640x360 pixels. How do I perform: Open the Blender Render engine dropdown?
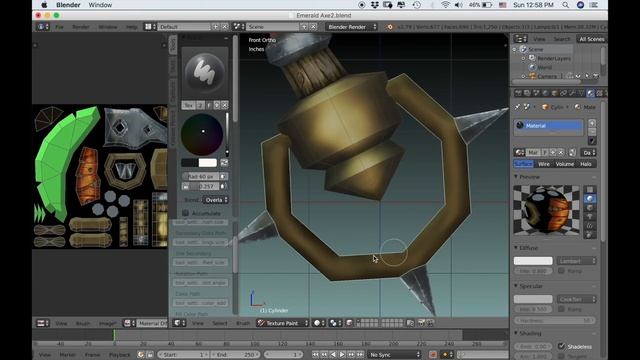click(x=351, y=27)
